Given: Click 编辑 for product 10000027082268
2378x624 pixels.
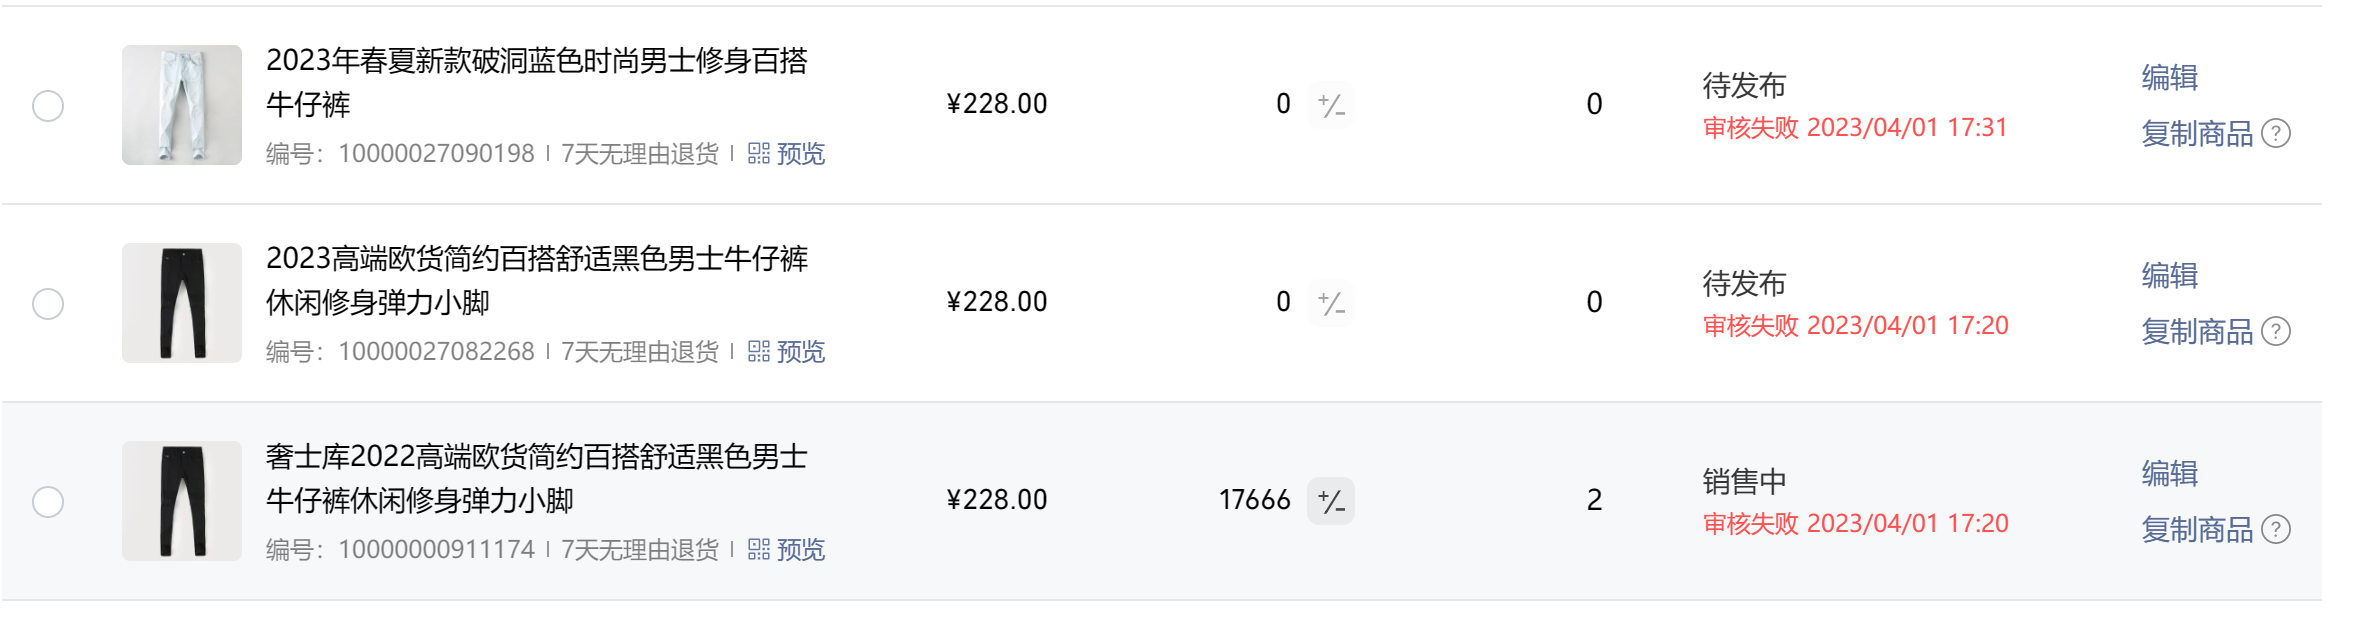Looking at the screenshot, I should (x=2169, y=275).
